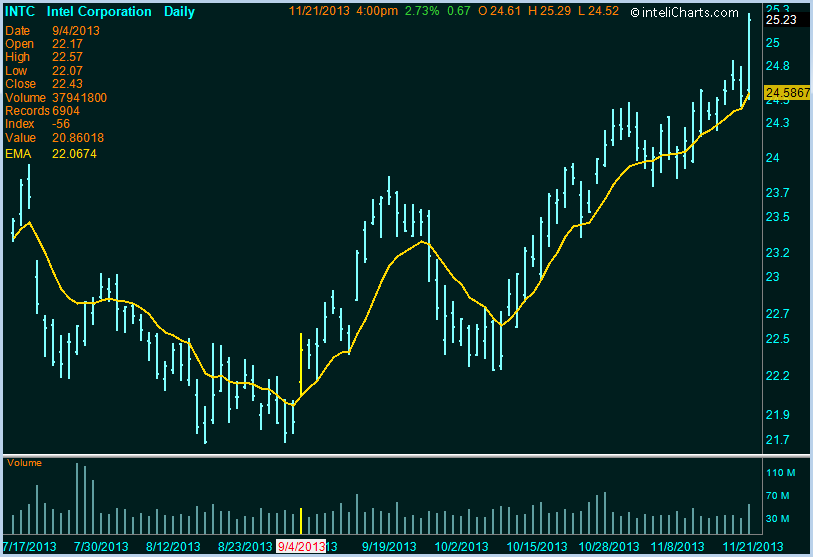Click the yellow highlighted 9/4 price bar

[x=301, y=365]
